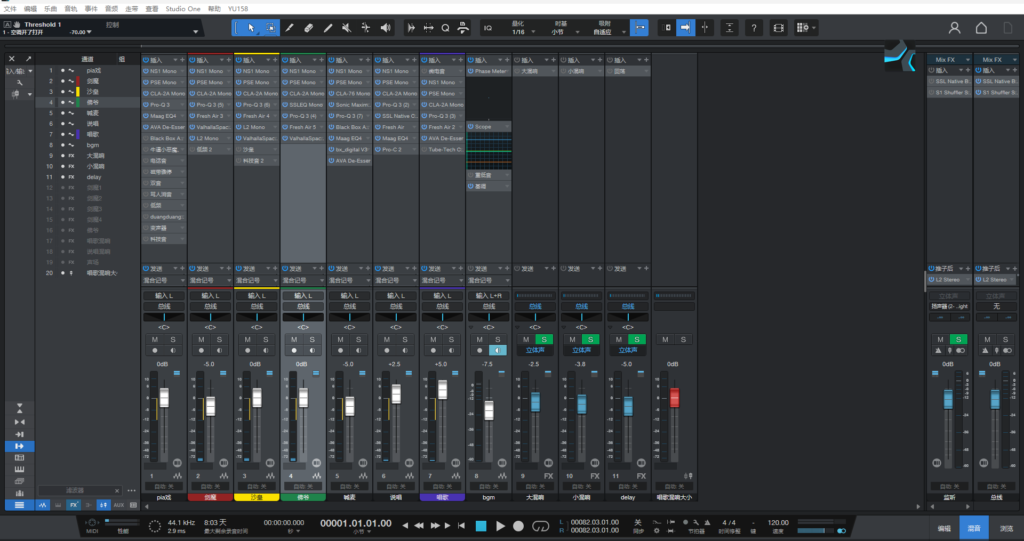Select the arrow tool in the toolbar
This screenshot has height=541, width=1024.
click(x=250, y=27)
